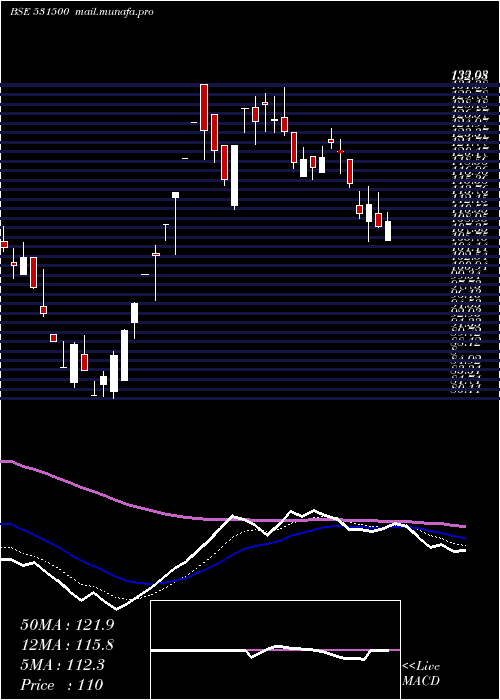Viewport: 500px width, 700px height.
Task: Click the 50MA : 121.9 value
Action: (x=66, y=624)
